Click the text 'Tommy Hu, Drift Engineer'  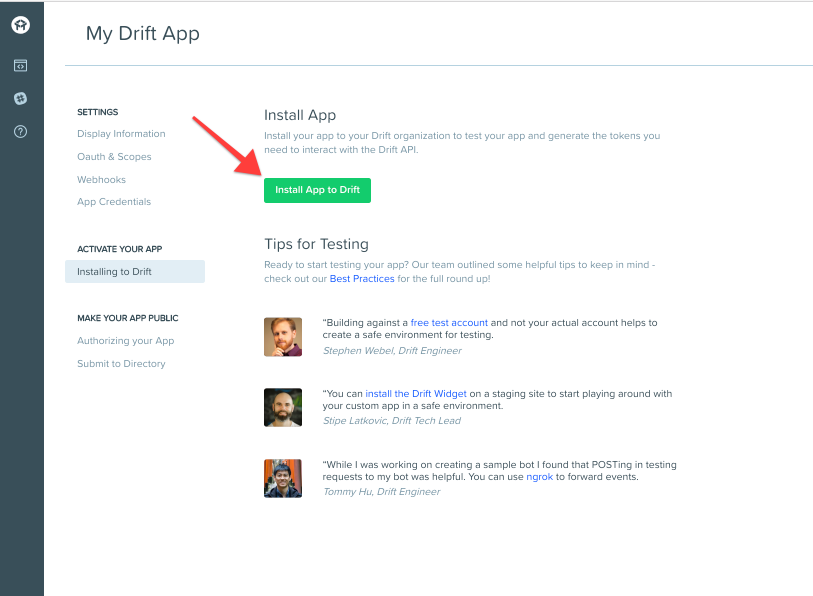click(x=382, y=492)
